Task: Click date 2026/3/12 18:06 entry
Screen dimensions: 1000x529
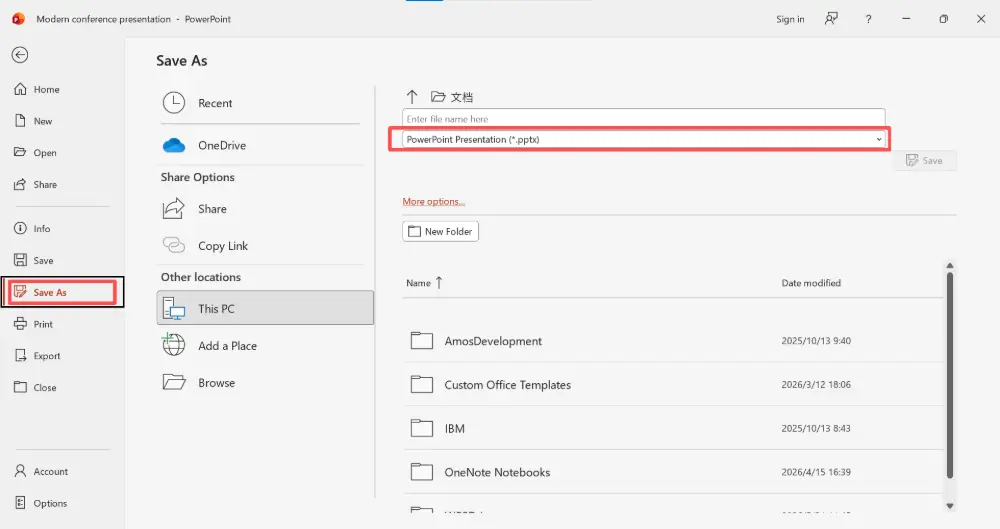Action: 816,385
